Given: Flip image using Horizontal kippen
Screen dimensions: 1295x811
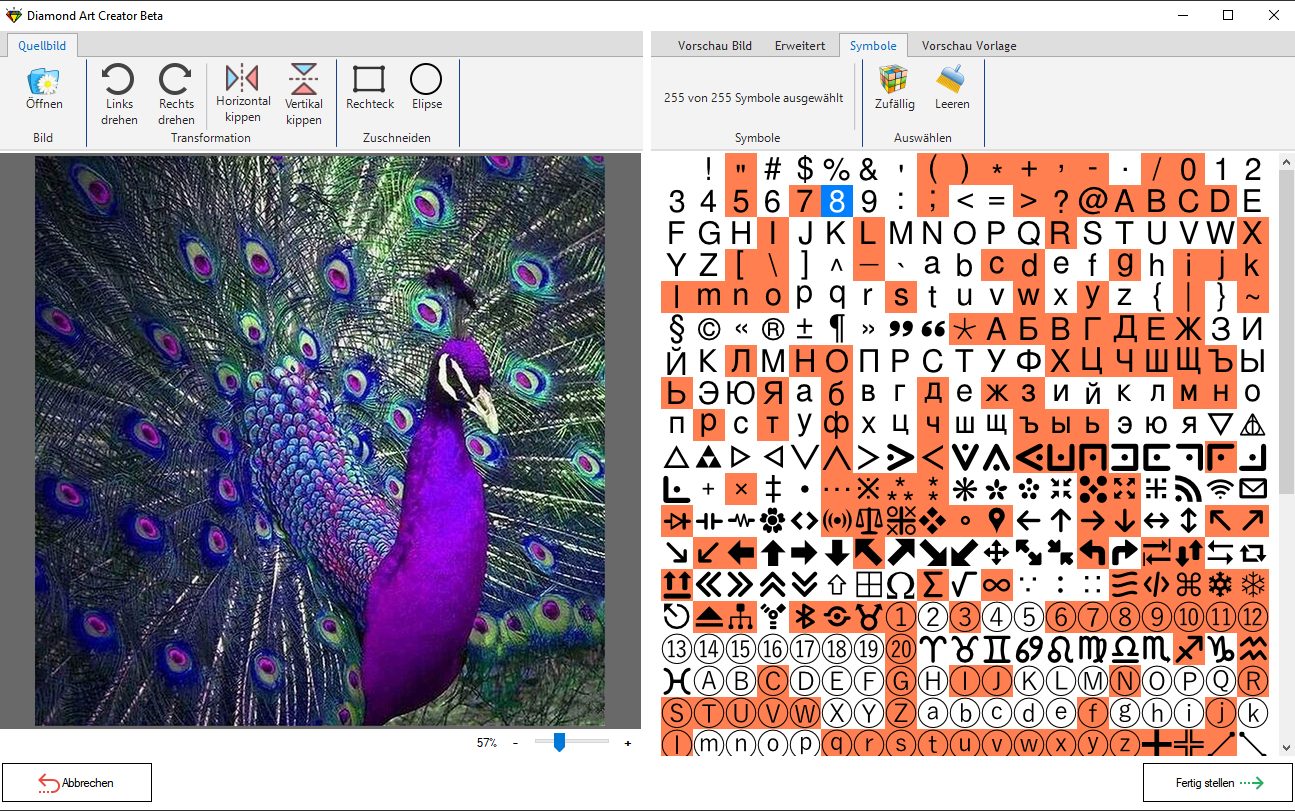Looking at the screenshot, I should pos(243,91).
